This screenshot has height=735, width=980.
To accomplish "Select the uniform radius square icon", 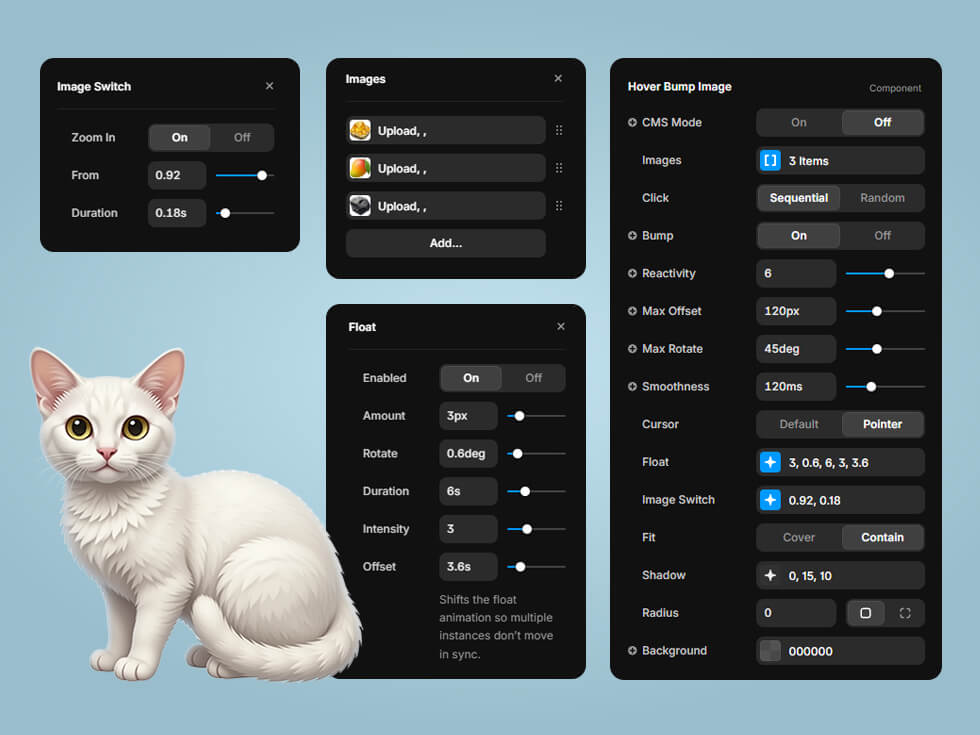I will click(x=865, y=613).
